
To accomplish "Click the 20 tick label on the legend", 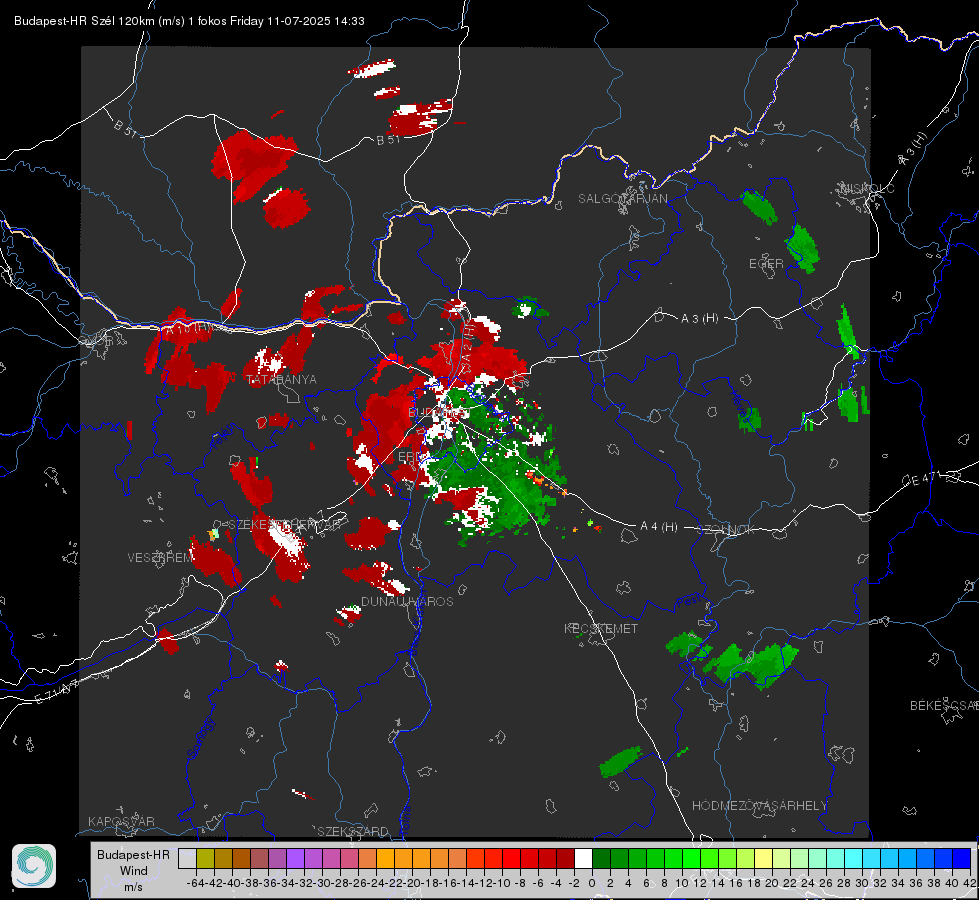I will click(772, 883).
